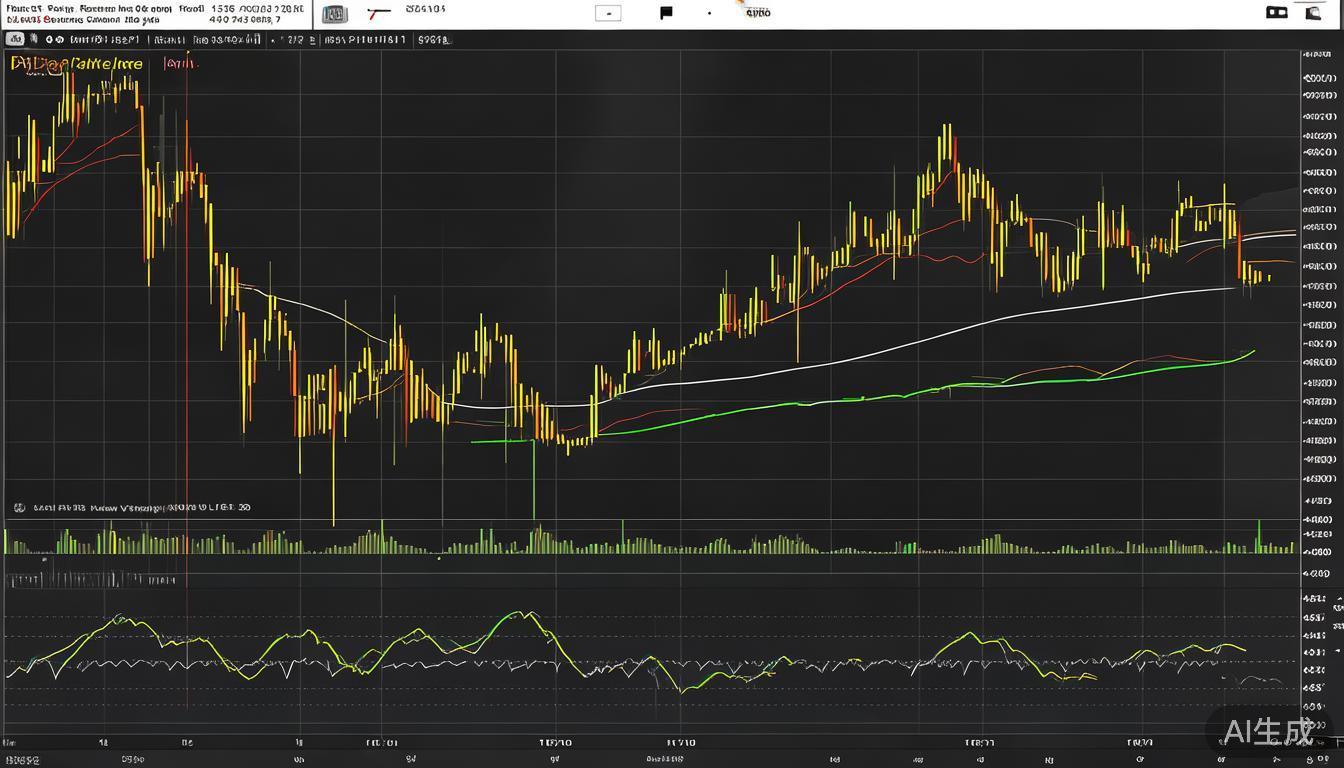1344x768 pixels.
Task: Click the volume indicator label text
Action: (x=140, y=507)
